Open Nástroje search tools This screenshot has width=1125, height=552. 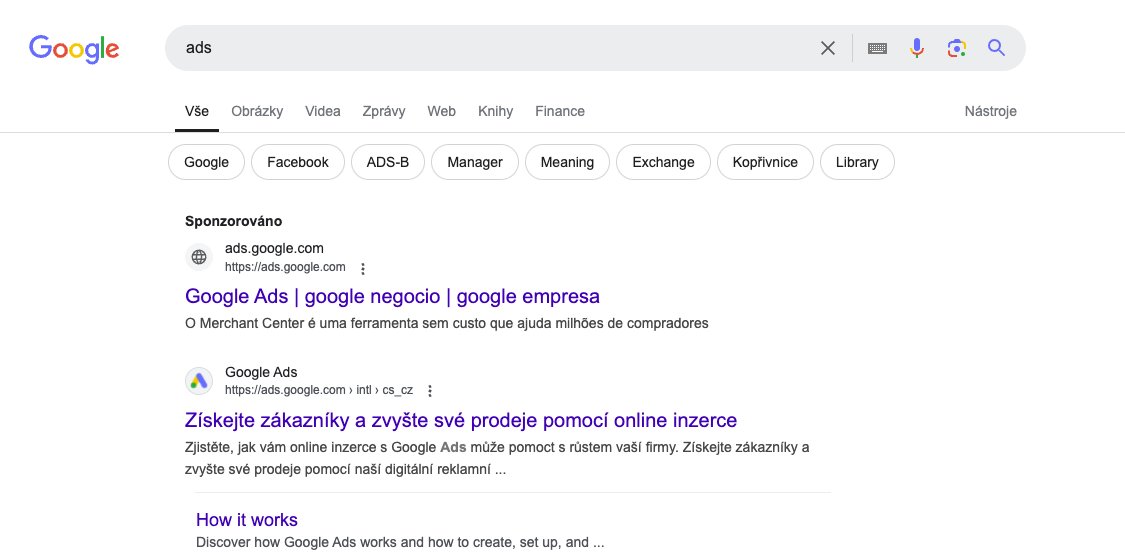(x=990, y=111)
